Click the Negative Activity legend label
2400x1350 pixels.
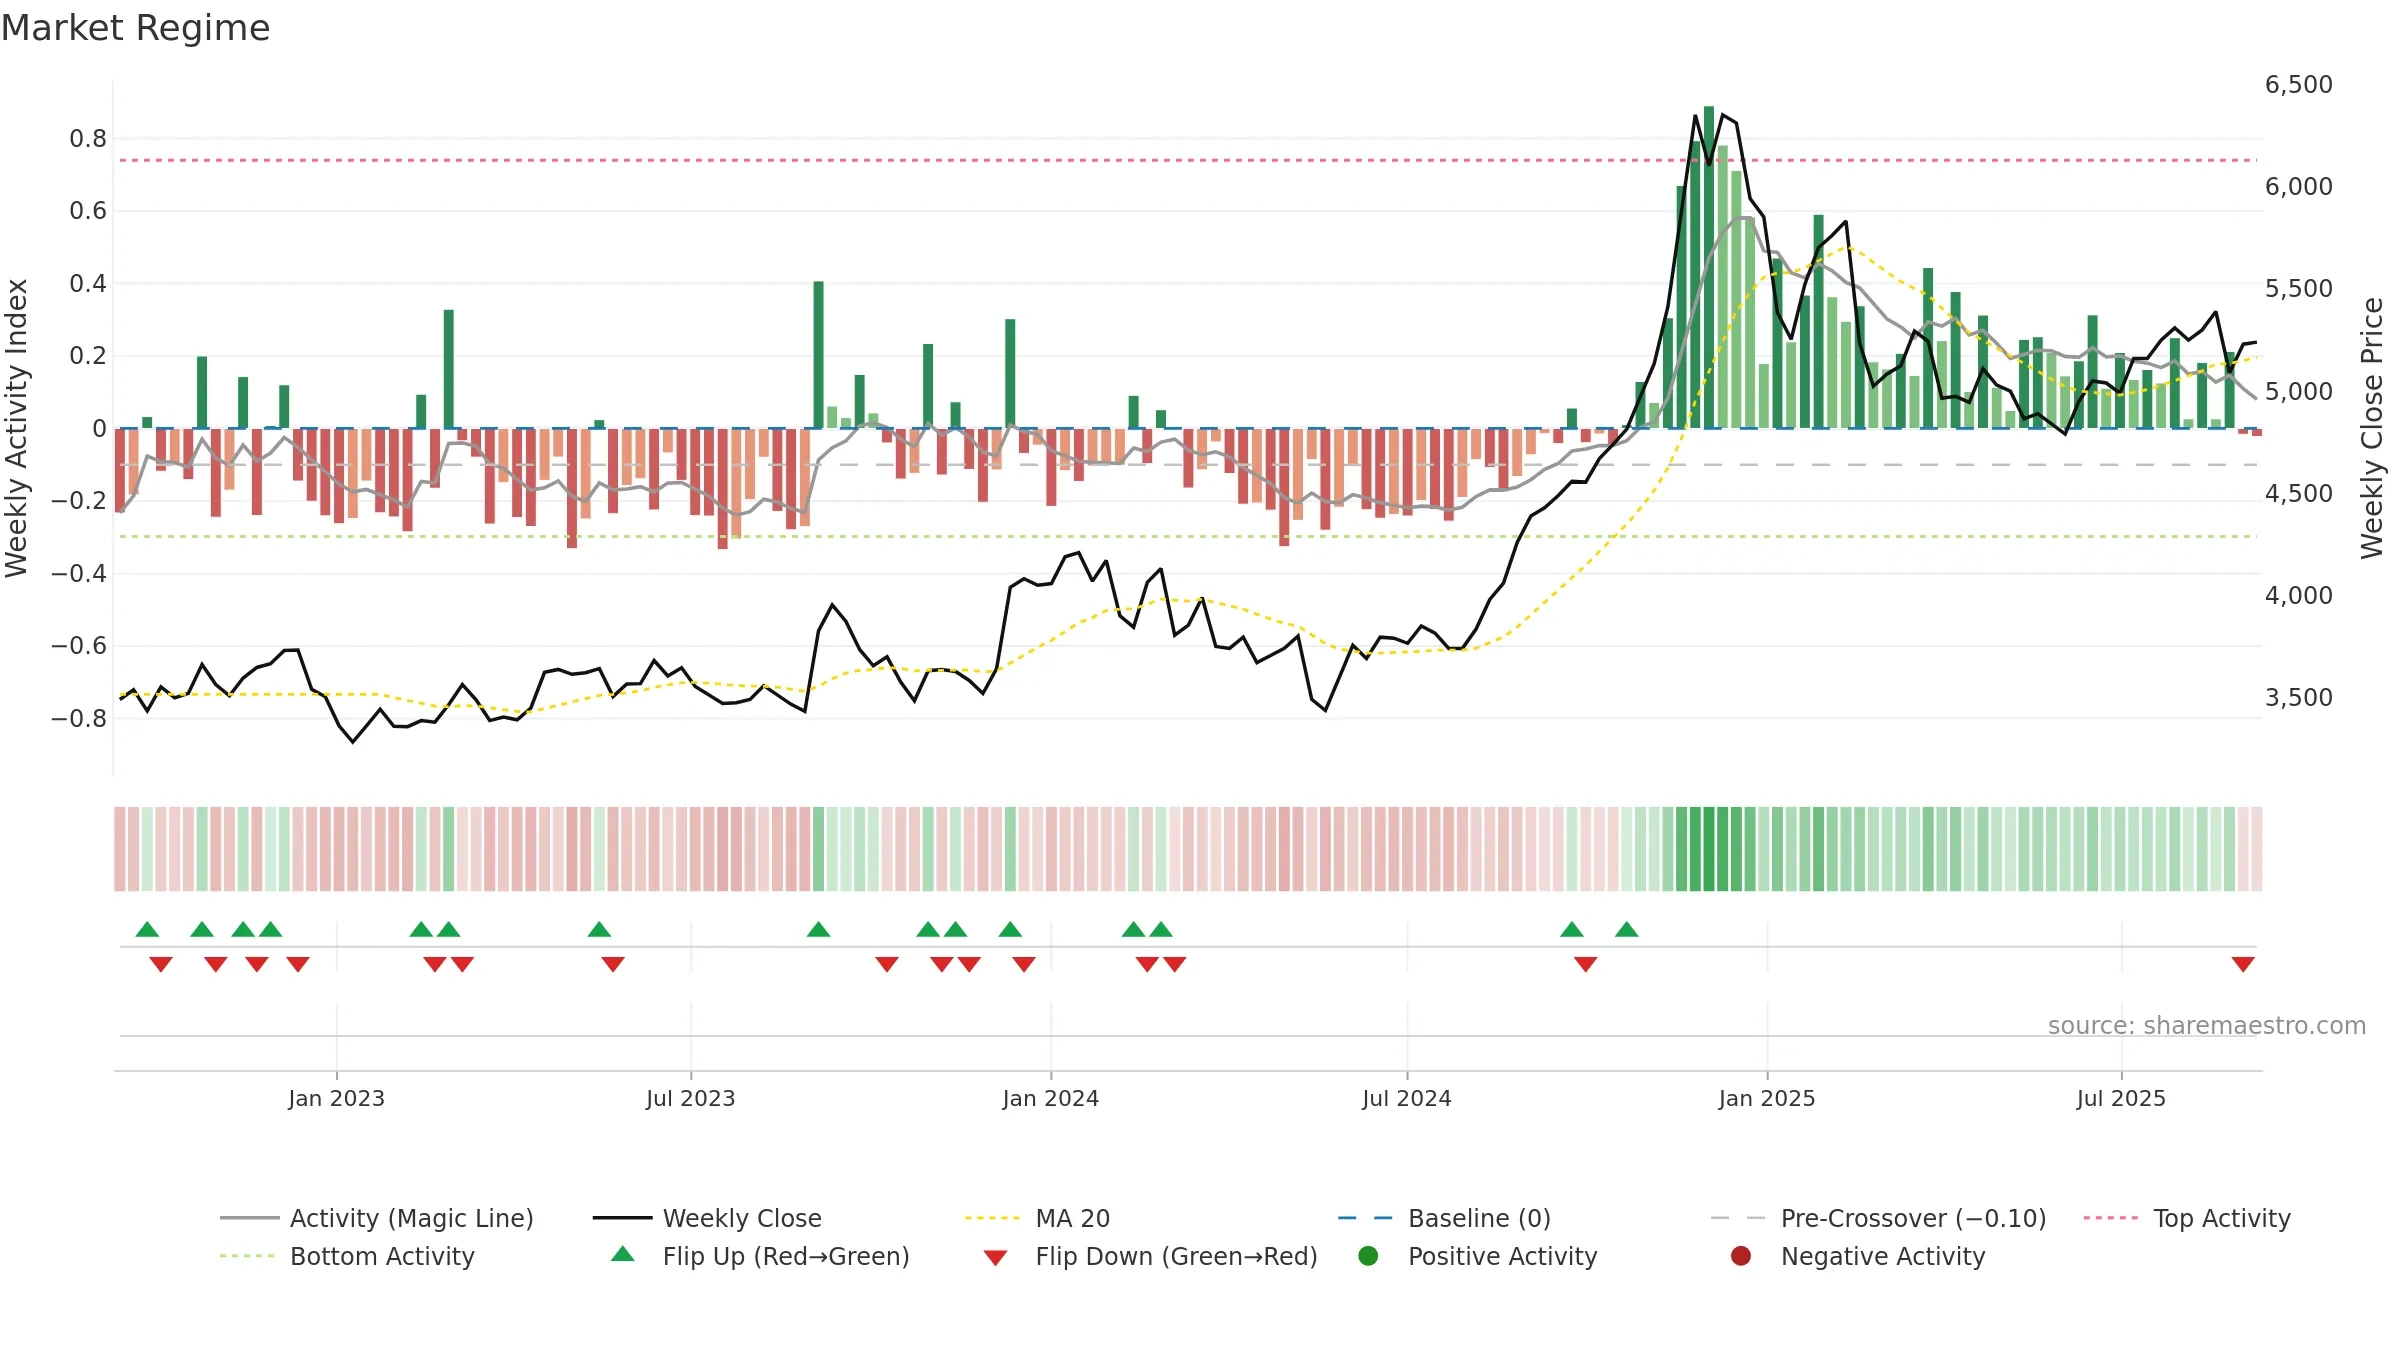click(x=1883, y=1256)
